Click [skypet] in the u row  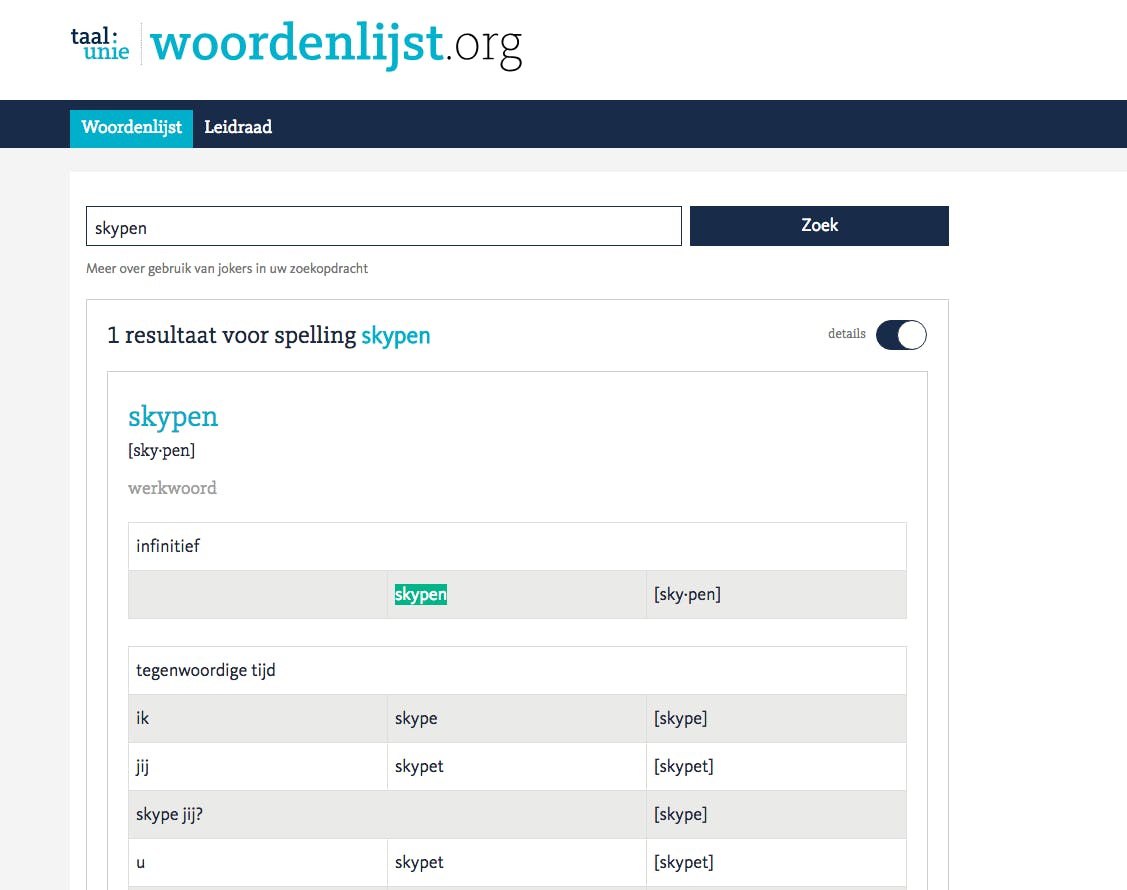684,863
